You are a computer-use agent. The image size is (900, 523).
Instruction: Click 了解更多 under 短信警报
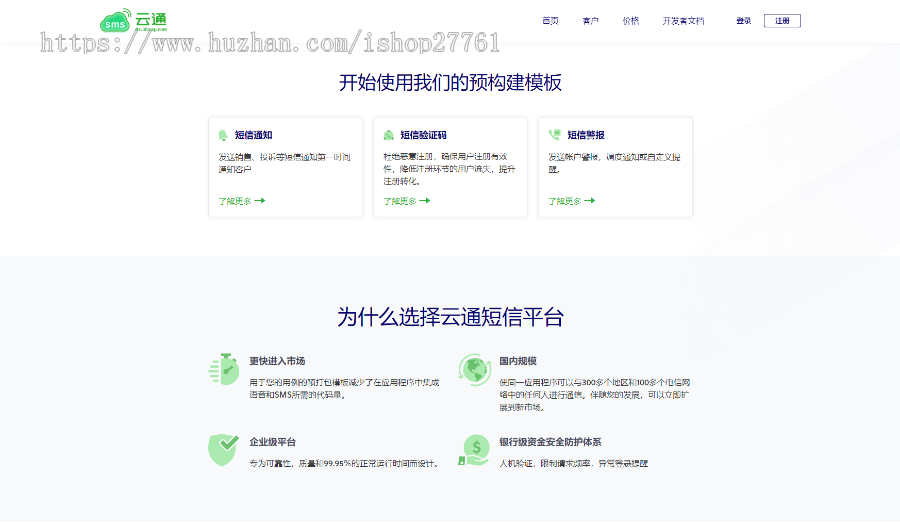[565, 201]
